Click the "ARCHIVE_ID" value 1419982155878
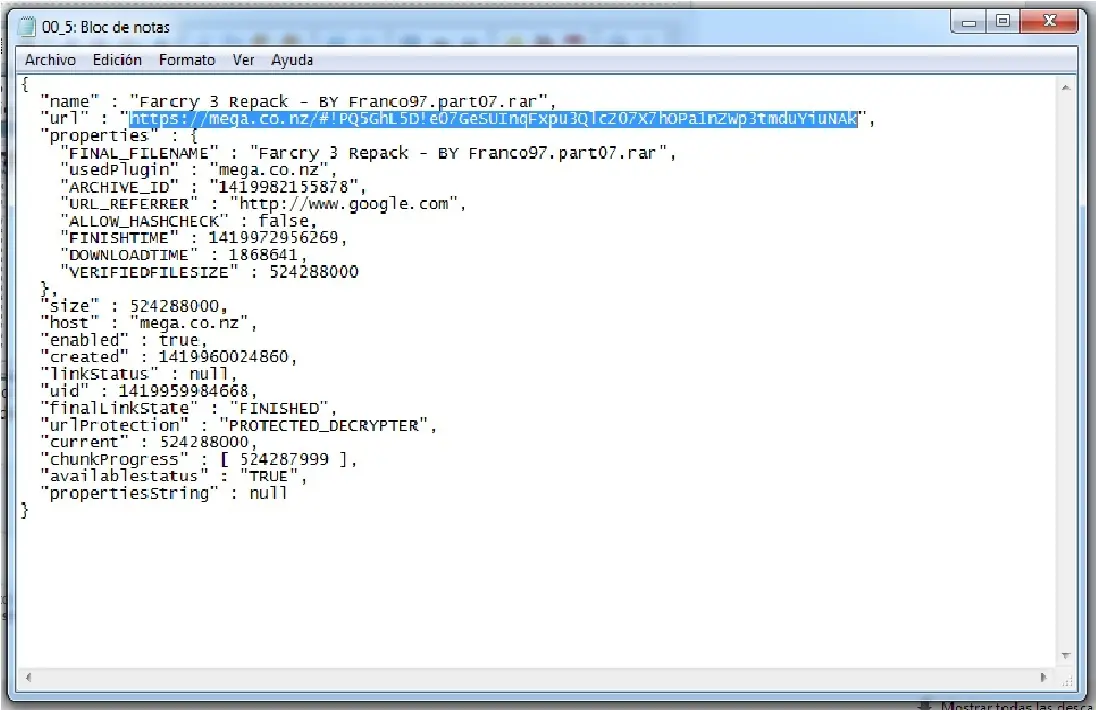 pos(283,187)
